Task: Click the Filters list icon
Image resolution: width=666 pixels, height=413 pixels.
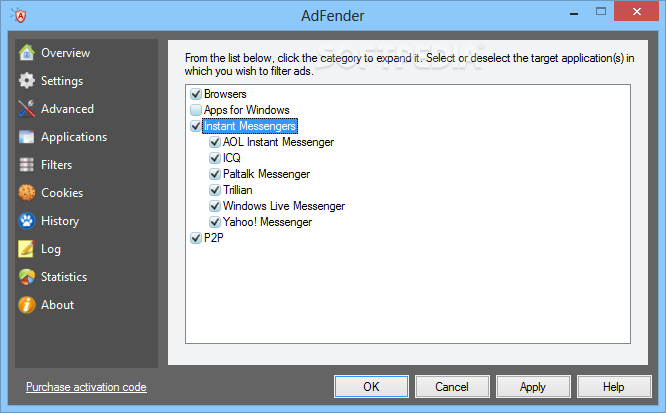Action: coord(27,165)
